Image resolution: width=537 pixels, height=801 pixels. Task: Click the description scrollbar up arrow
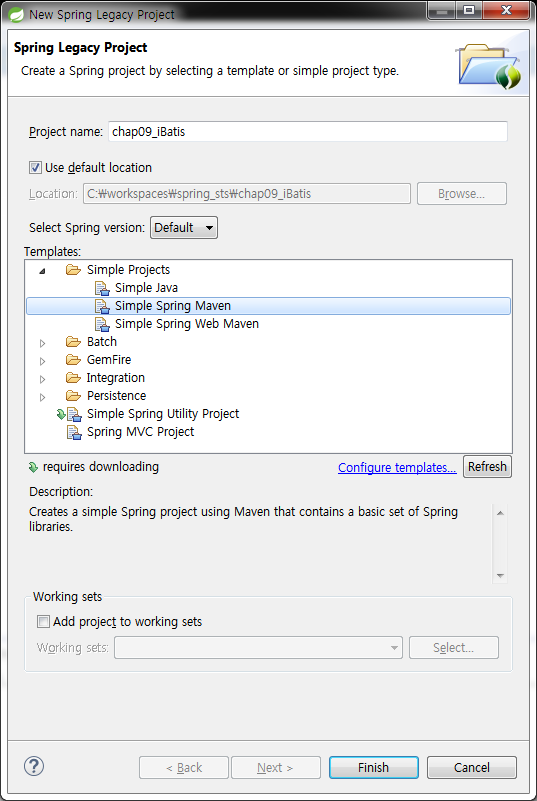click(500, 513)
